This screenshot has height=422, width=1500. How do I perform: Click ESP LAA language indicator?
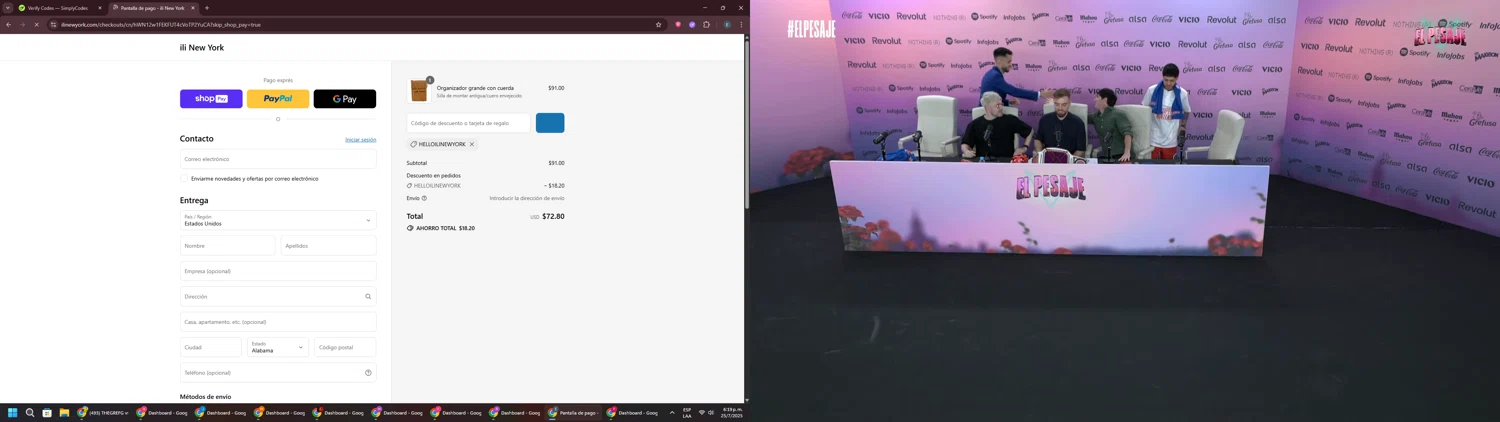(687, 412)
